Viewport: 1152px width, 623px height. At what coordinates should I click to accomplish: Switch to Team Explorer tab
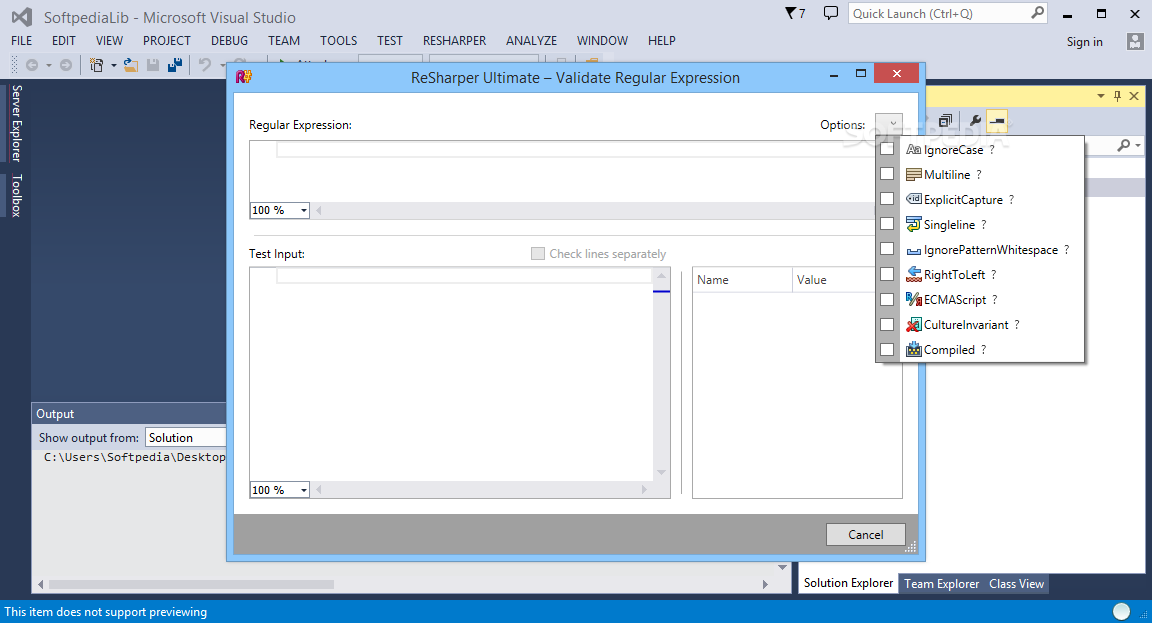tap(941, 583)
